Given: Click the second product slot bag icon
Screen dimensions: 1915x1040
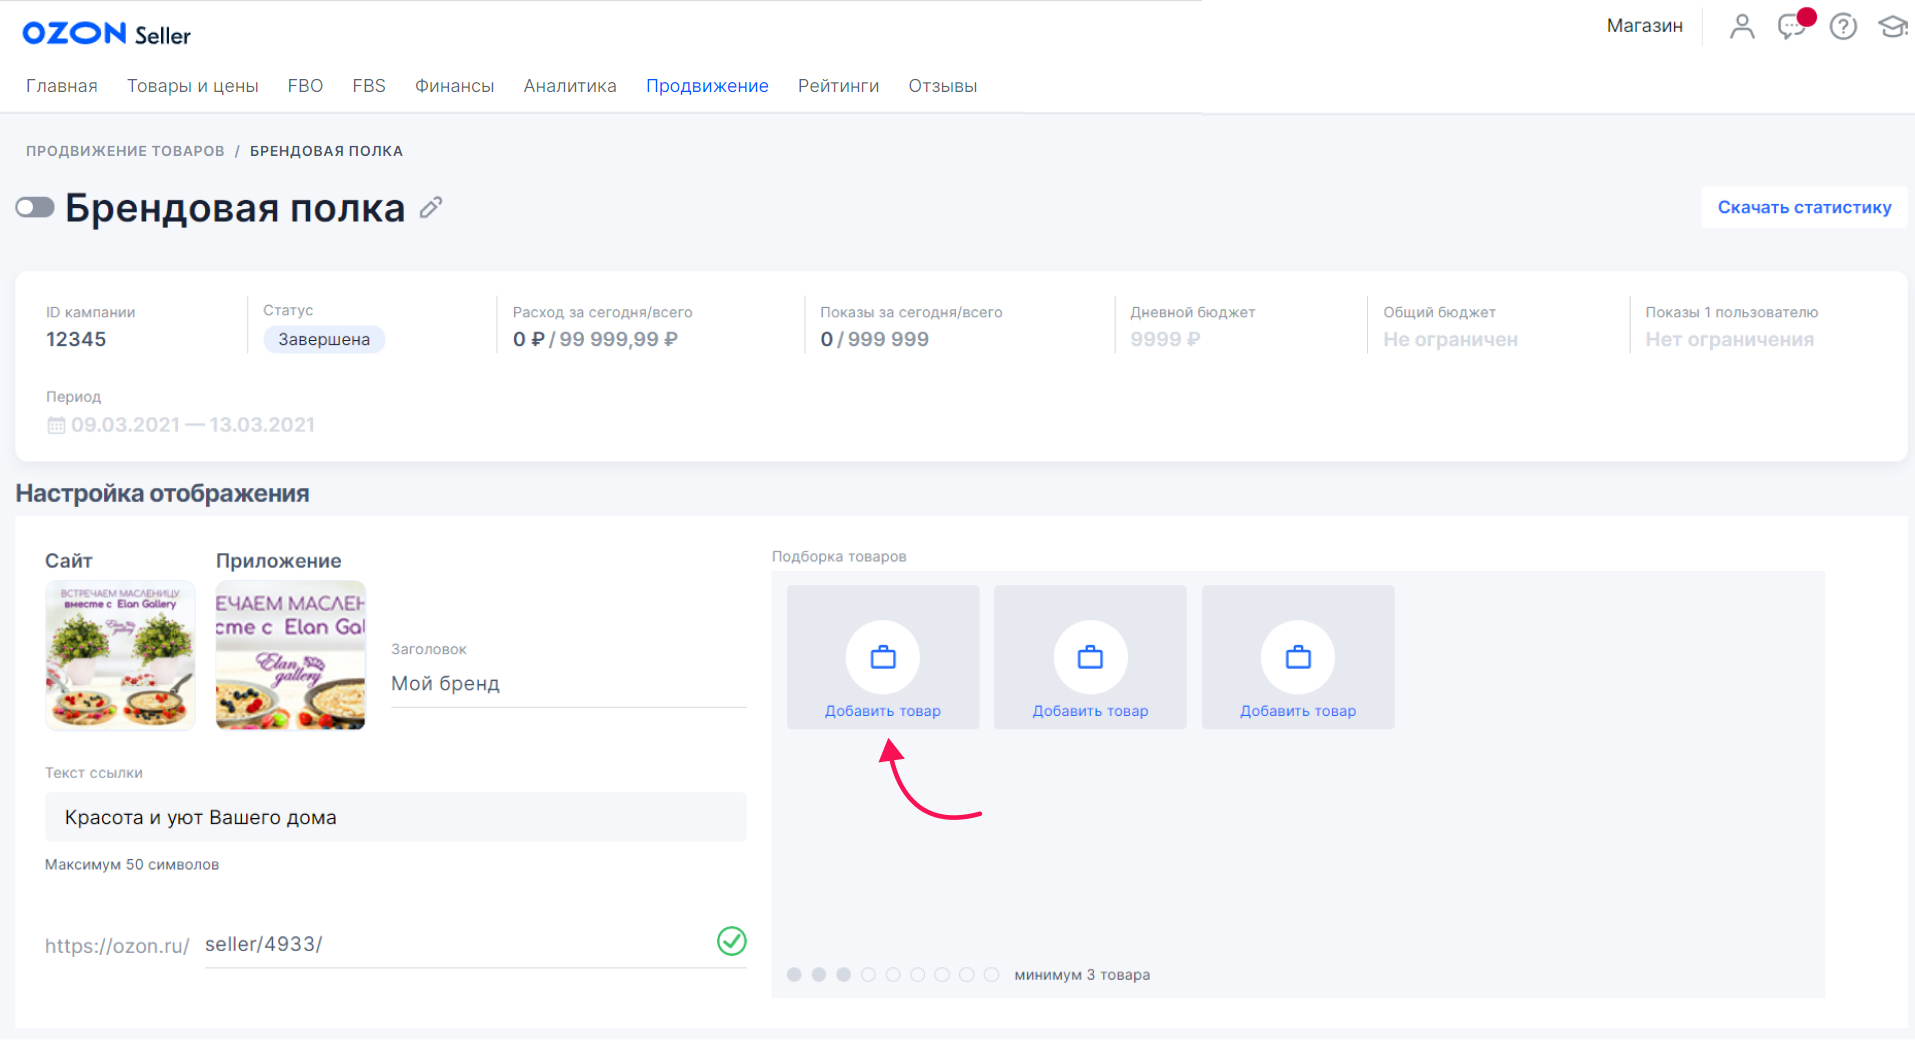Looking at the screenshot, I should 1090,658.
